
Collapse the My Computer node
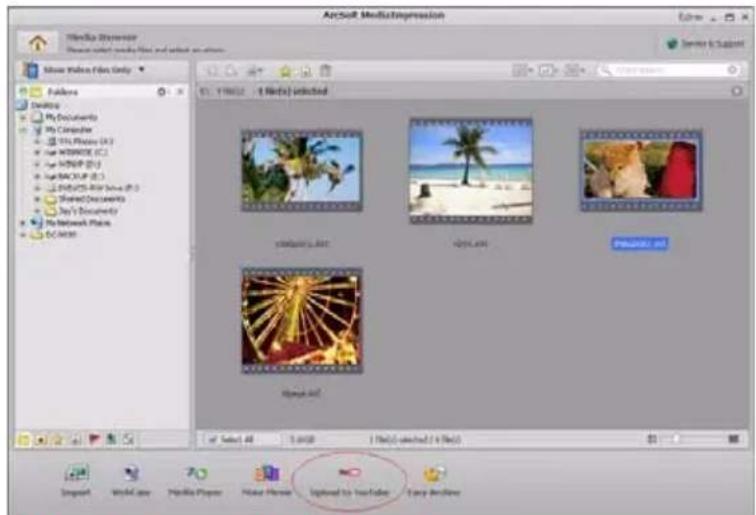click(23, 130)
